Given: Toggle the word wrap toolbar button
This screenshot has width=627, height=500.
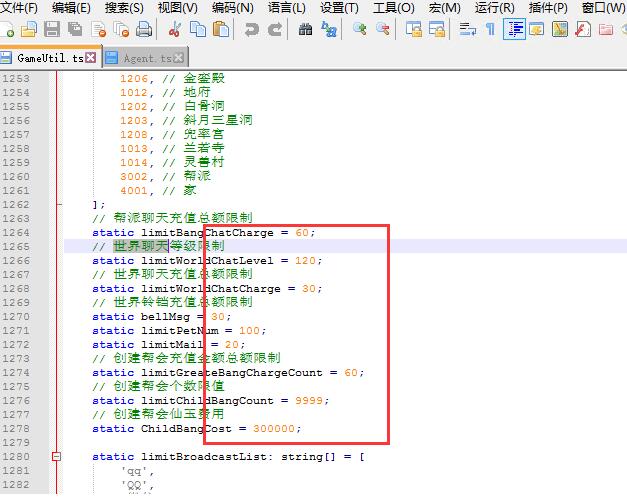Looking at the screenshot, I should (466, 30).
